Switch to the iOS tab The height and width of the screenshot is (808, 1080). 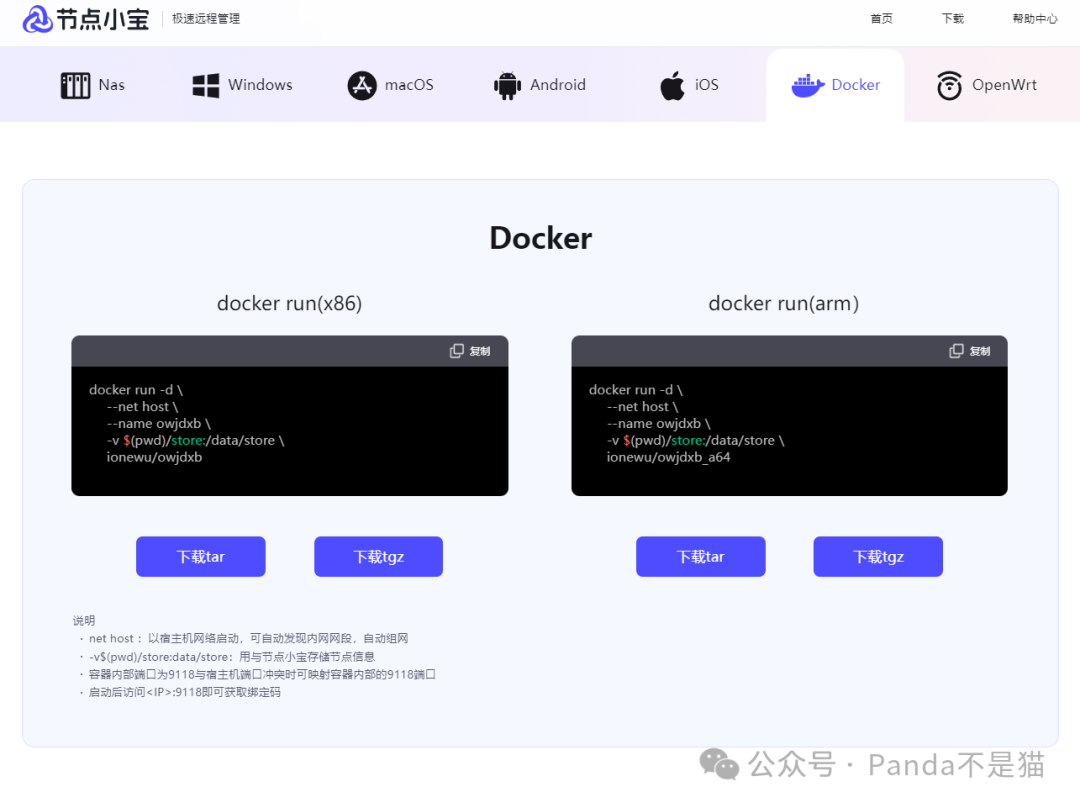[x=689, y=85]
